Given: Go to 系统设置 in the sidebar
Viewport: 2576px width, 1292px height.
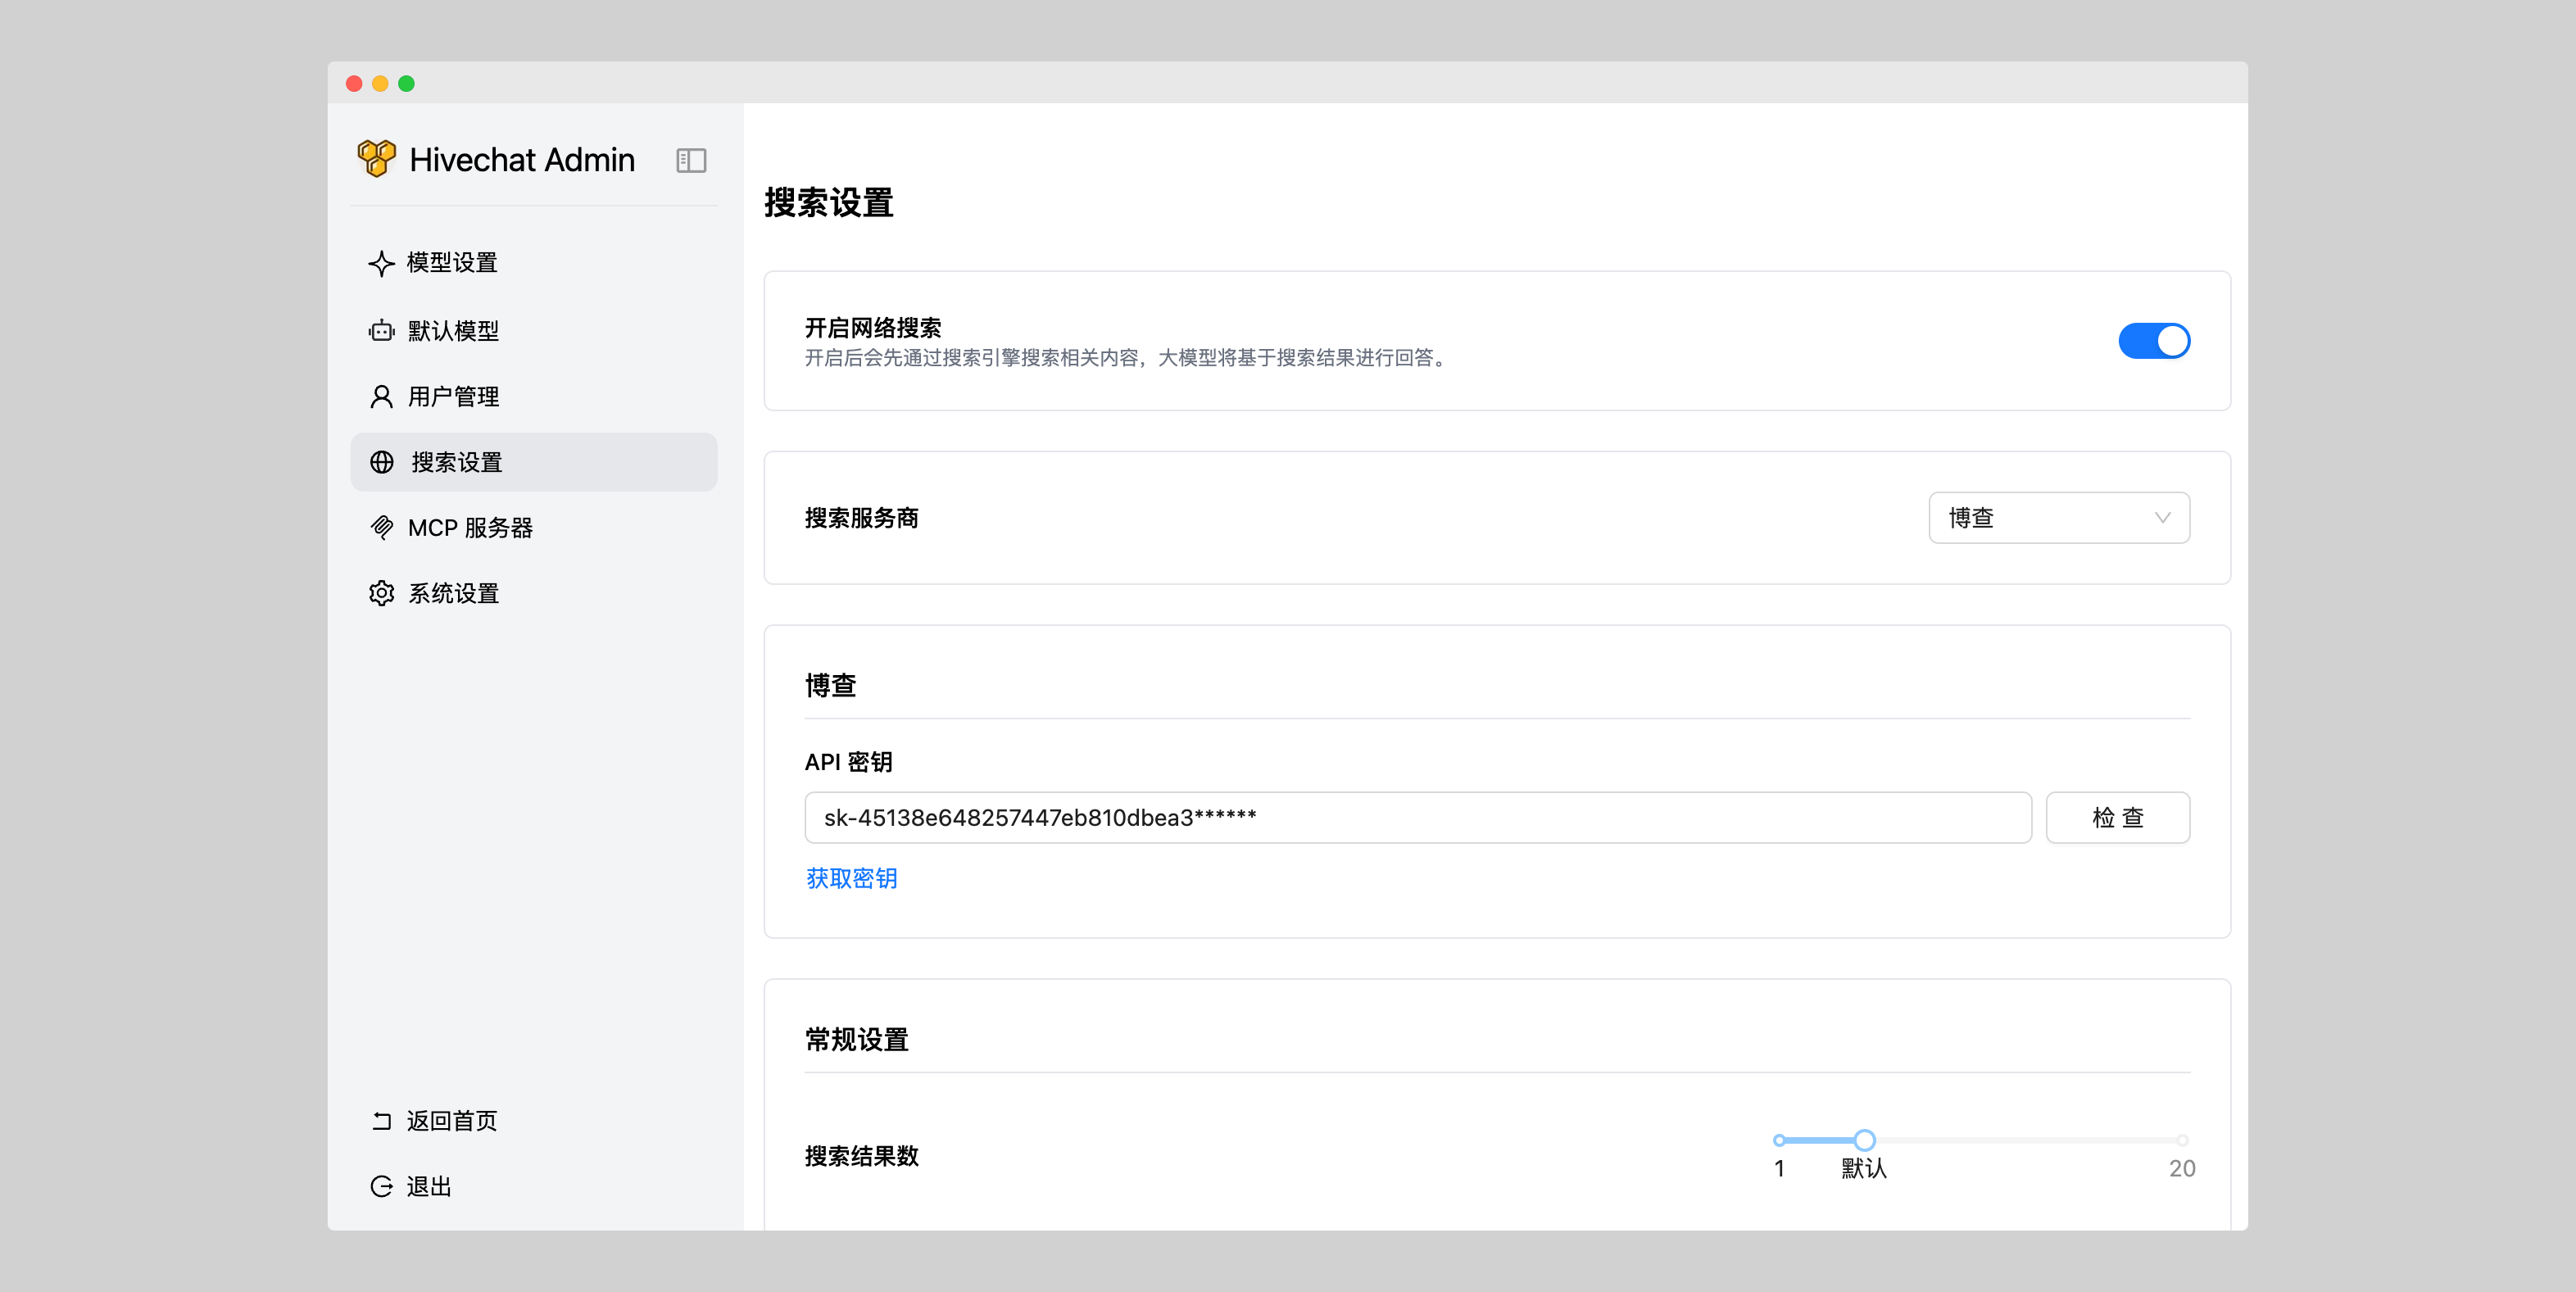Looking at the screenshot, I should point(453,593).
